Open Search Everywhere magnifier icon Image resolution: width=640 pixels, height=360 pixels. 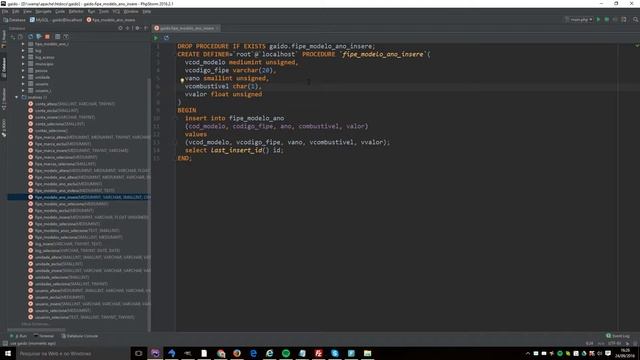(x=636, y=20)
